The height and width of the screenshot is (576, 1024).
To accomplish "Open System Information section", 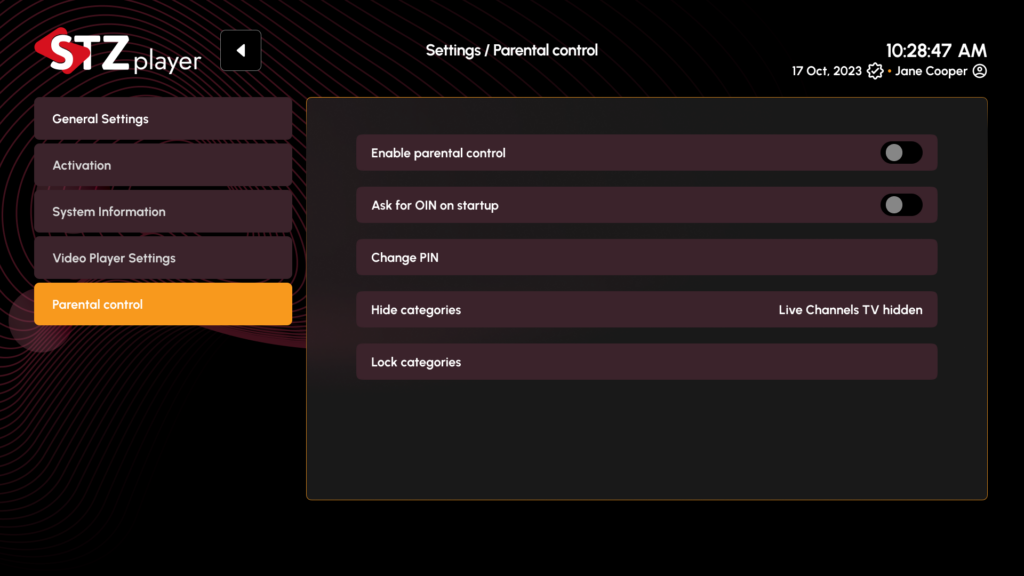I will [x=163, y=212].
